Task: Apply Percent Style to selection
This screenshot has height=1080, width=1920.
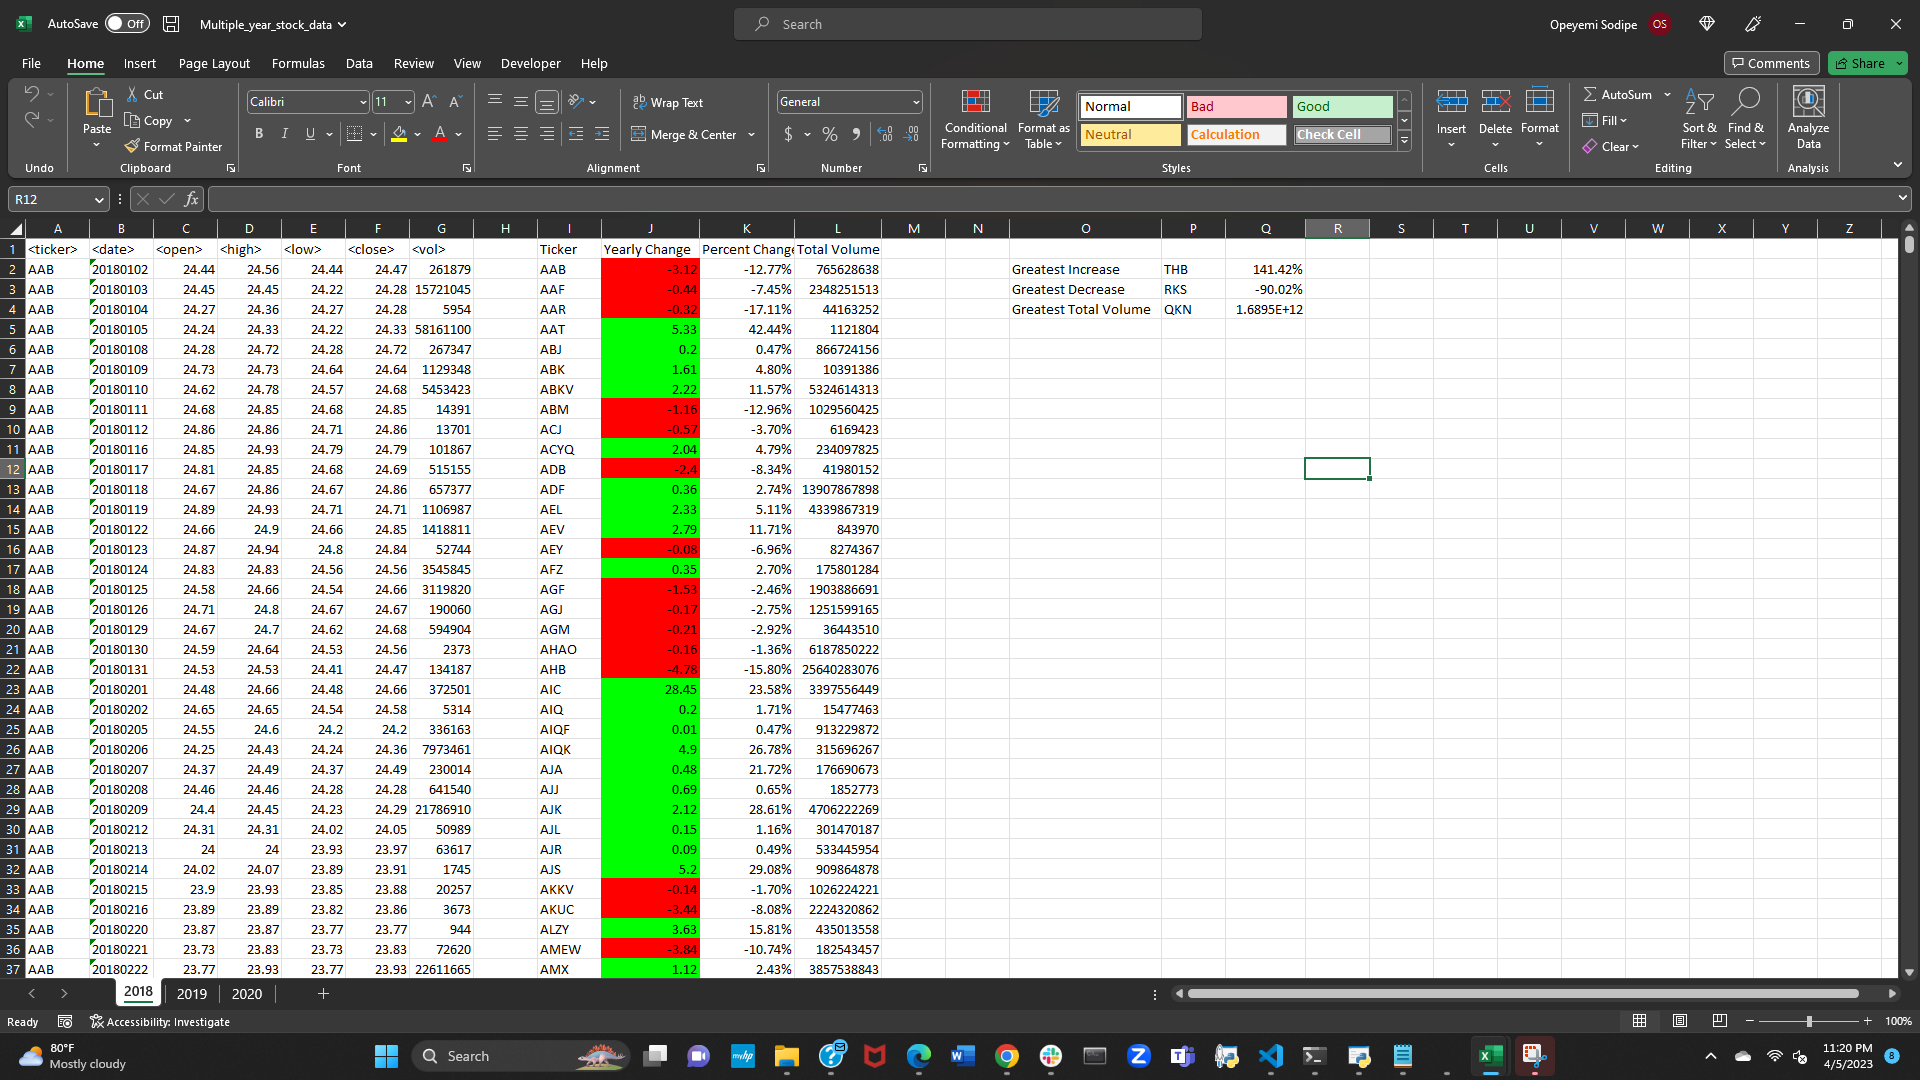Action: tap(829, 133)
